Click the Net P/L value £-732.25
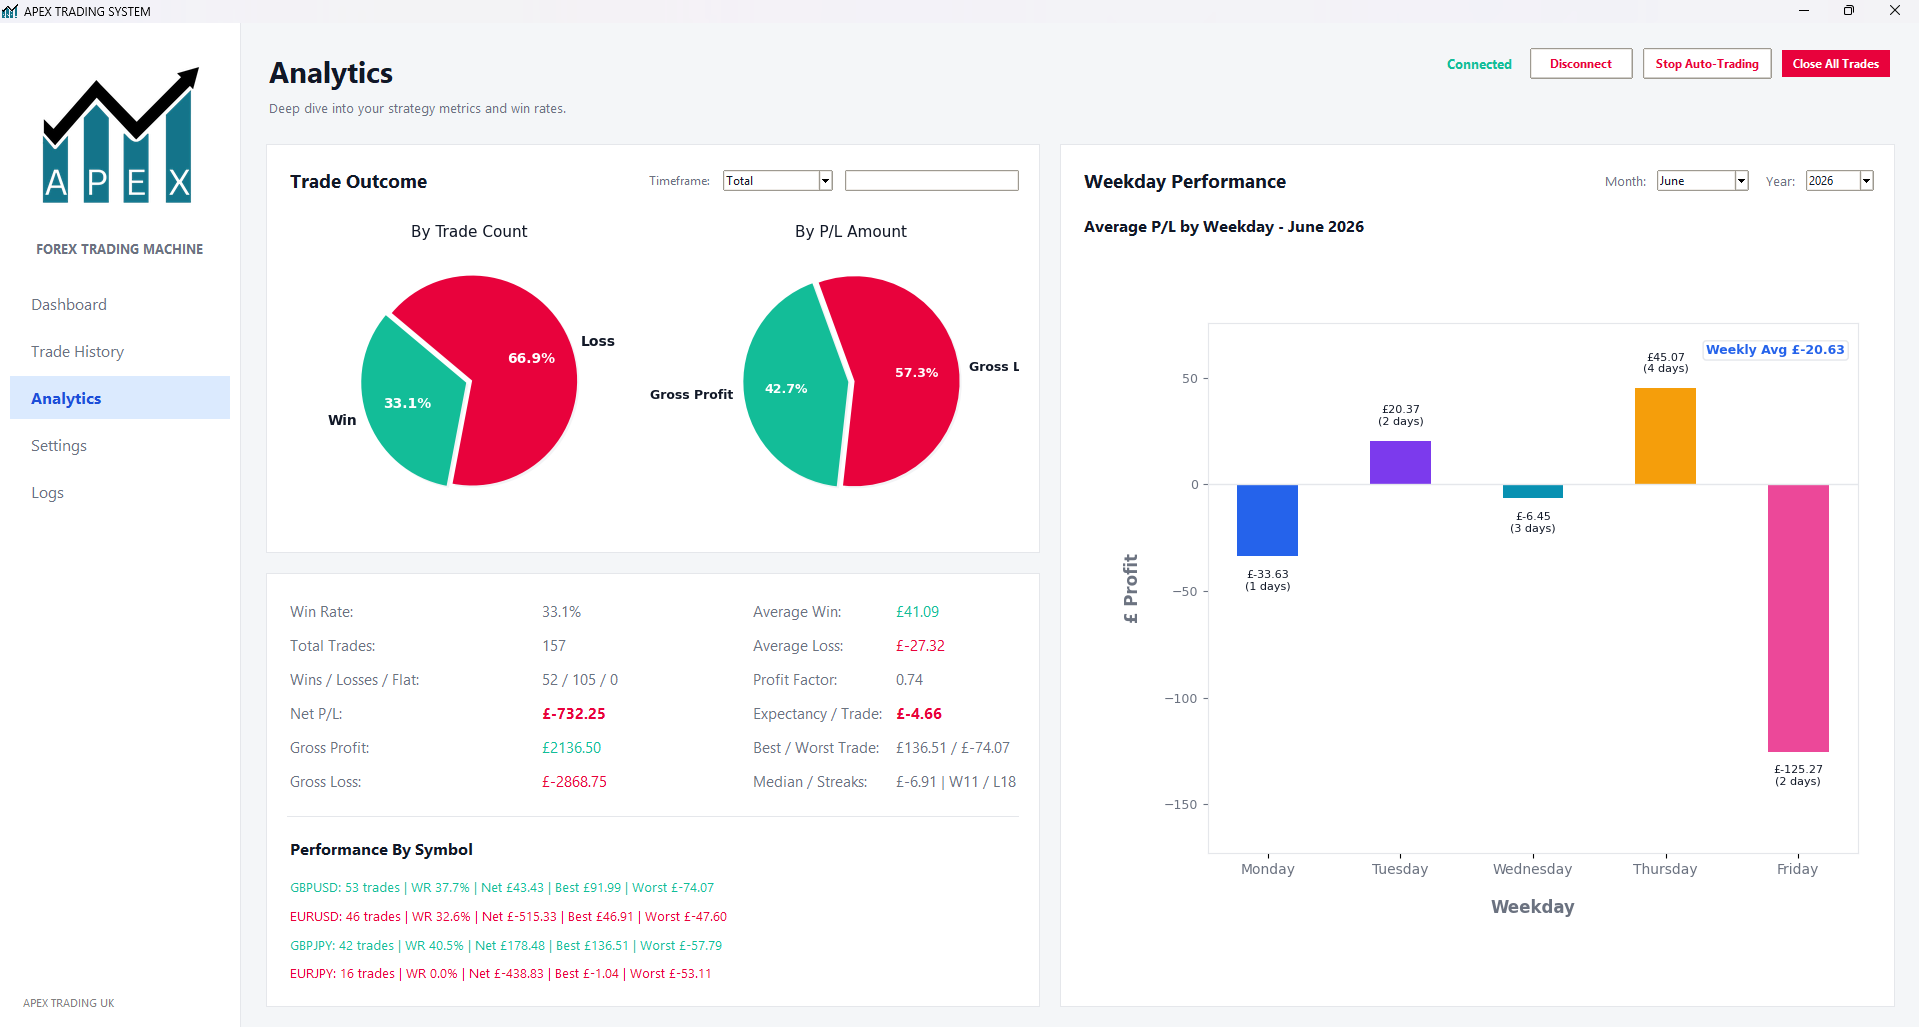The width and height of the screenshot is (1919, 1027). (x=573, y=713)
